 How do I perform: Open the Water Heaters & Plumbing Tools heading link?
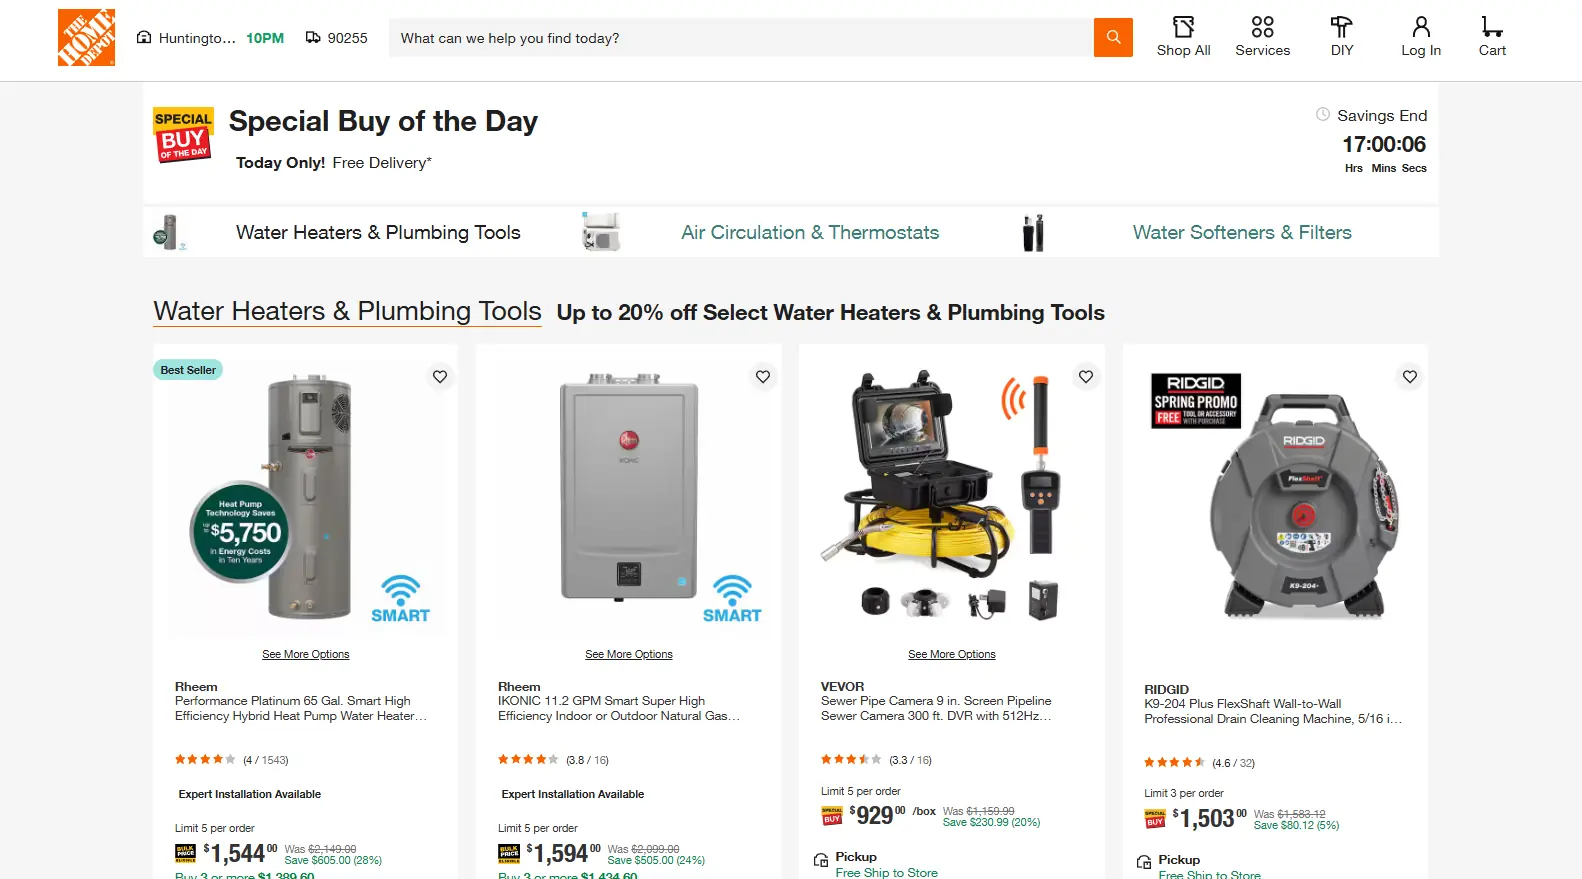[x=347, y=311]
